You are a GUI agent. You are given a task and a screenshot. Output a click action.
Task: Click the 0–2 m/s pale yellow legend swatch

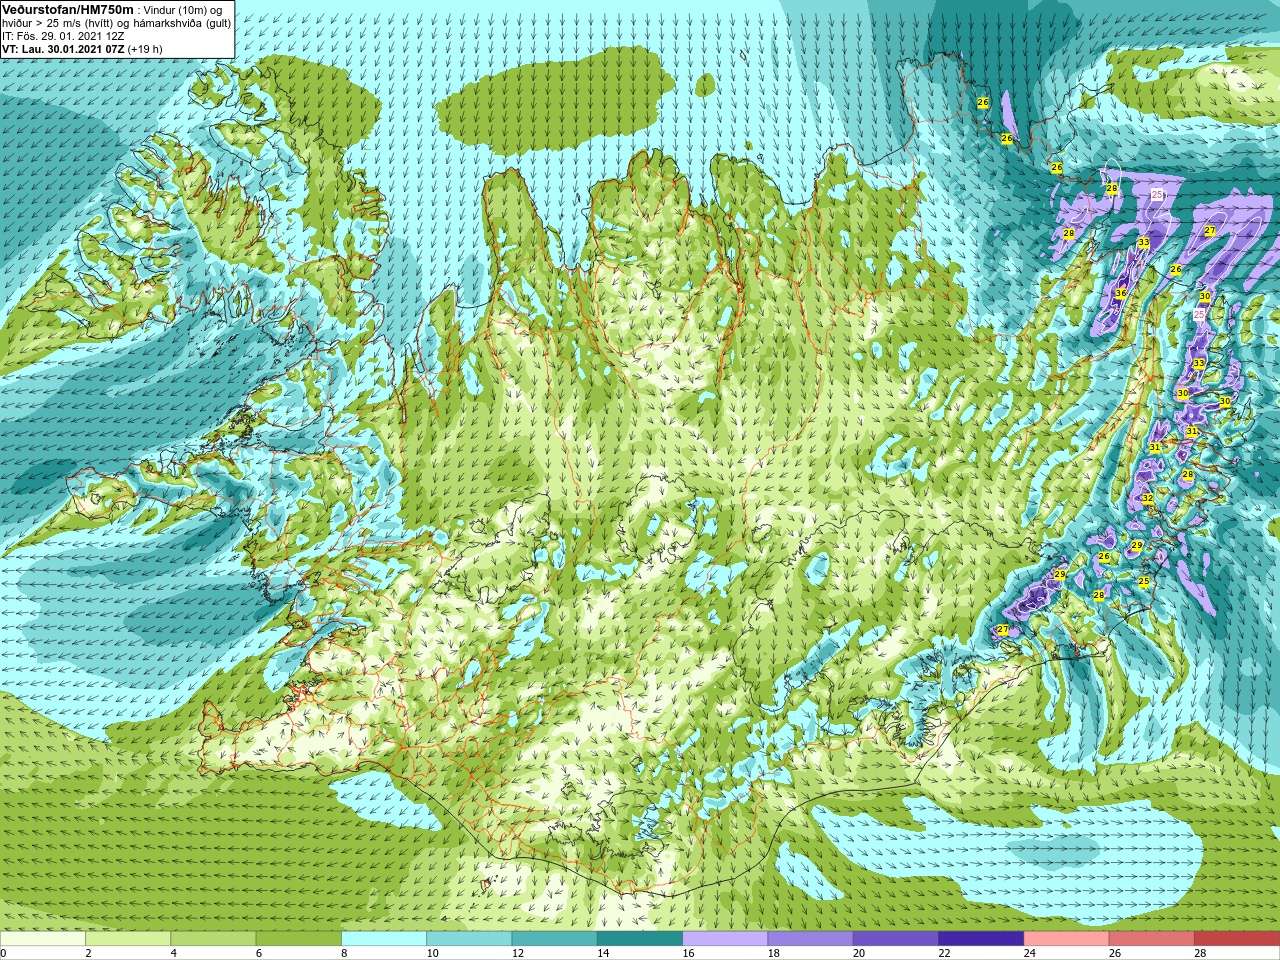tap(43, 940)
